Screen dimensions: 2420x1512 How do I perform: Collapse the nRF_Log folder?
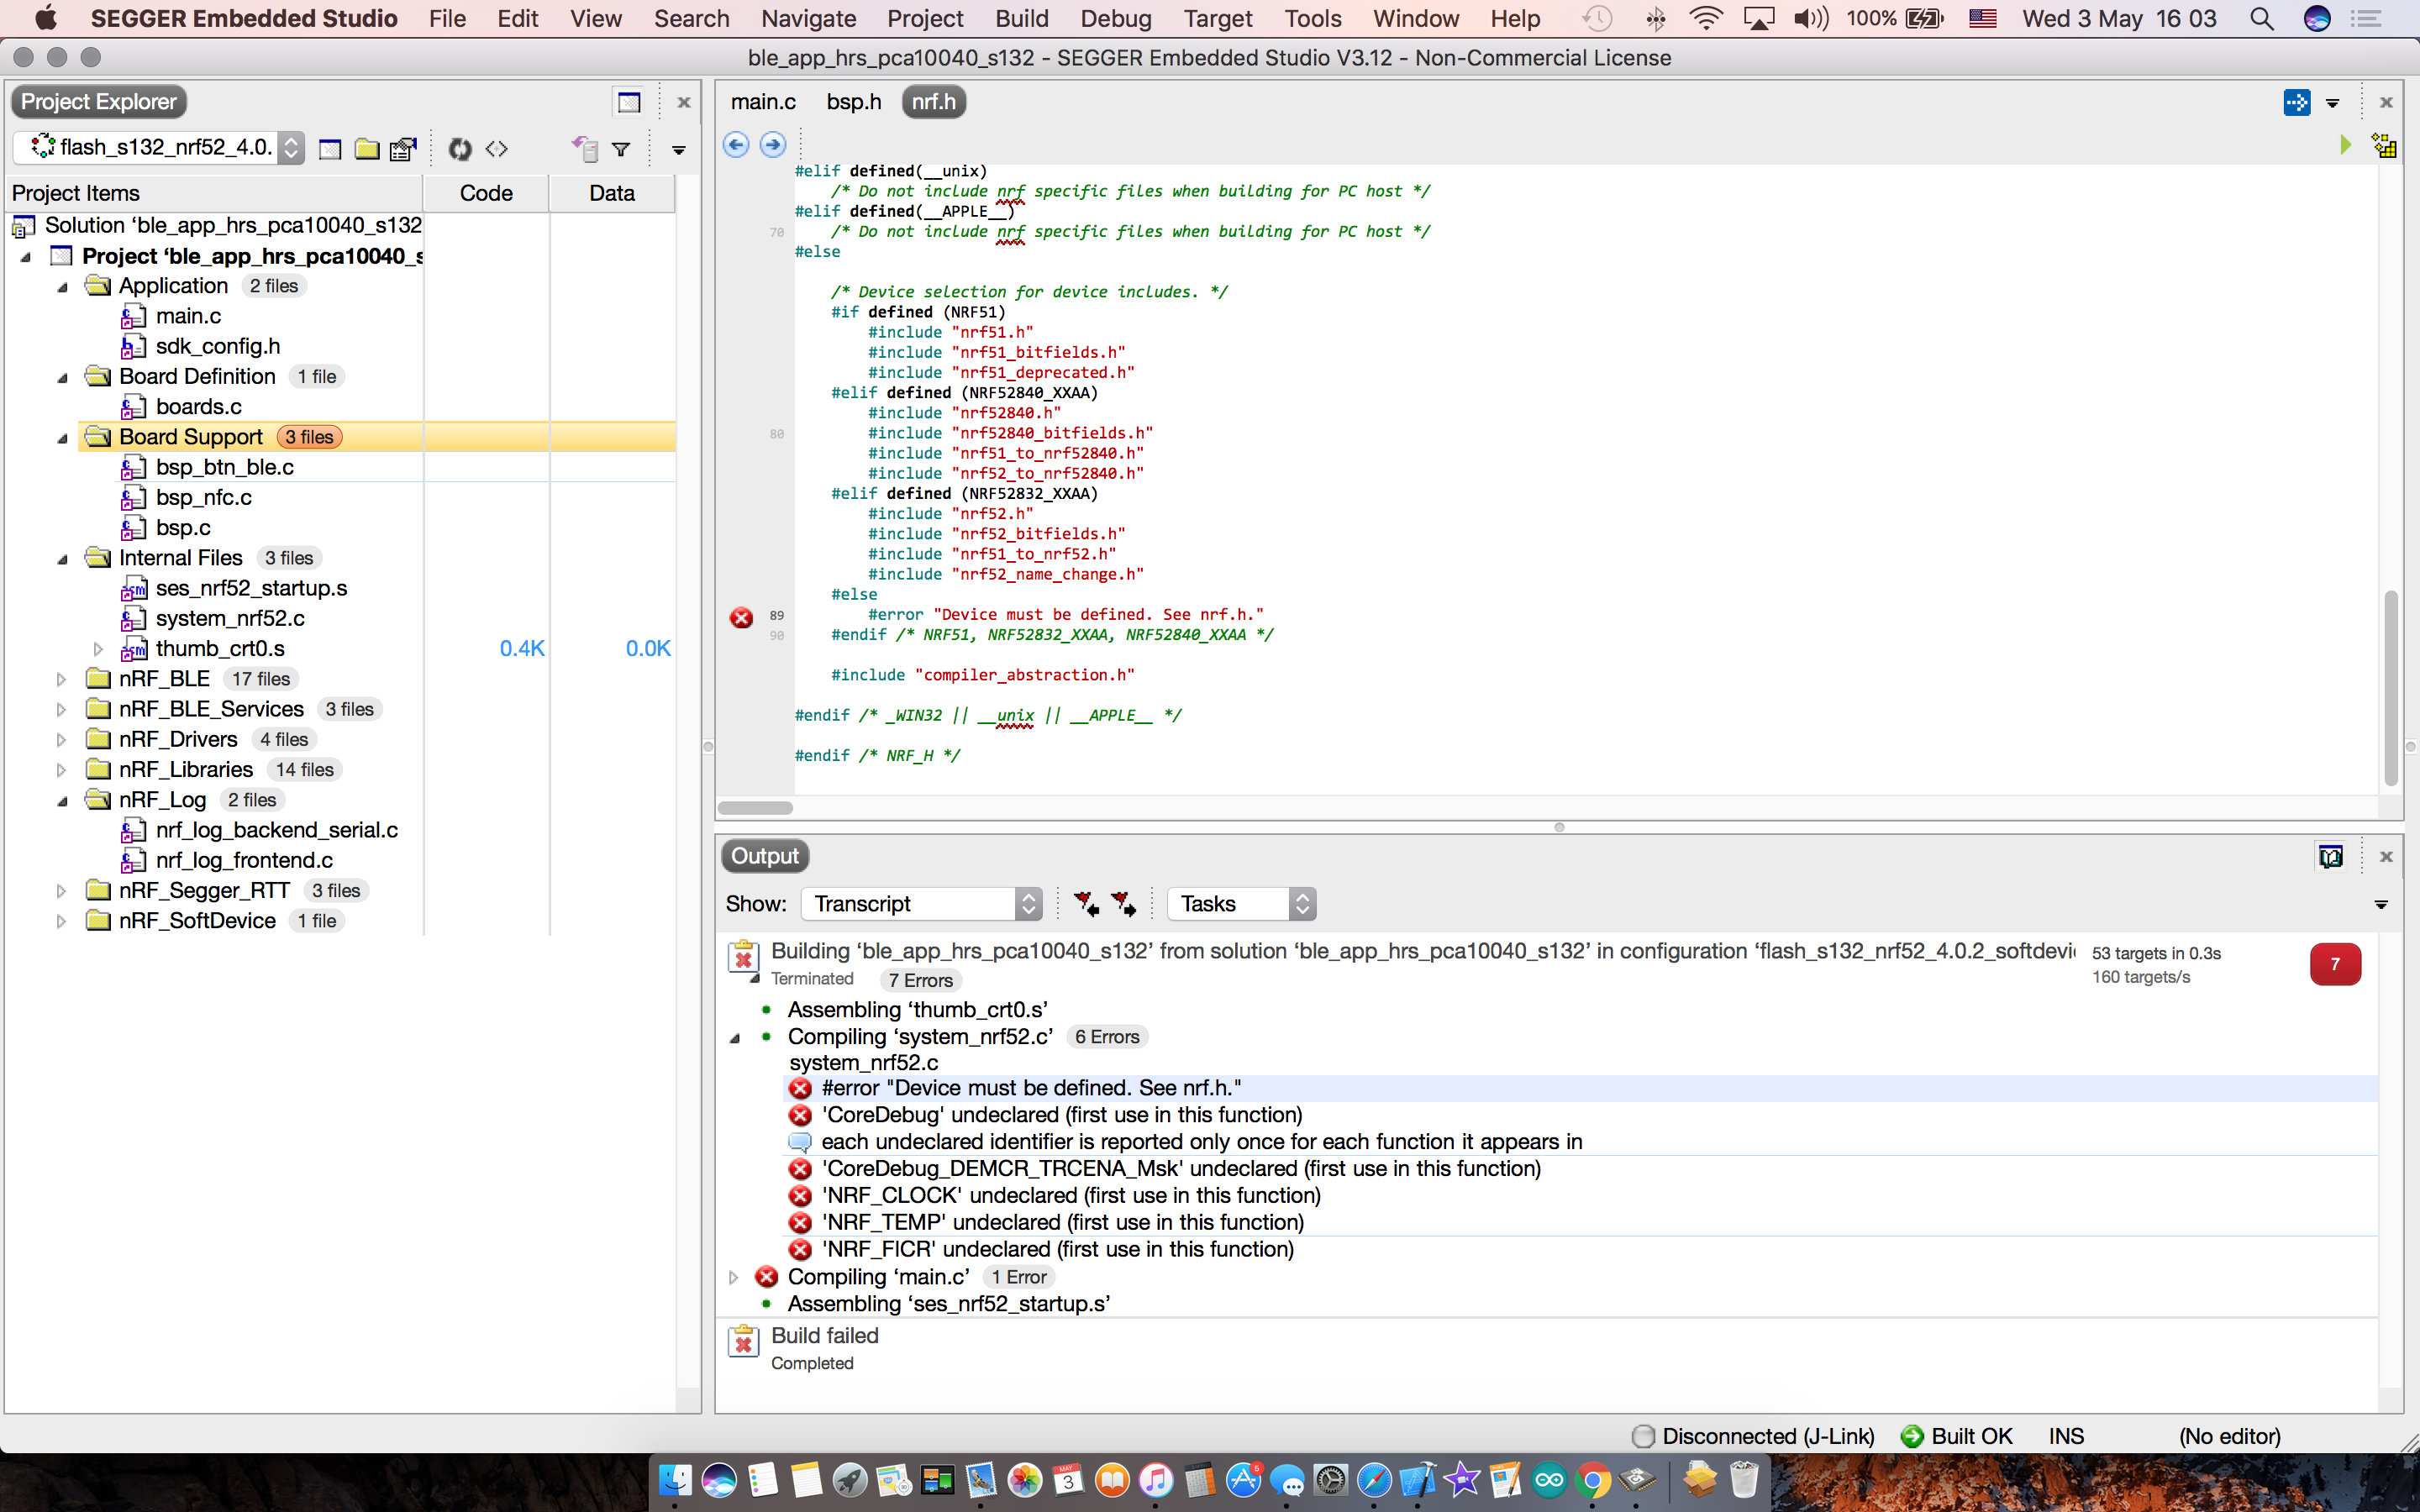click(62, 801)
